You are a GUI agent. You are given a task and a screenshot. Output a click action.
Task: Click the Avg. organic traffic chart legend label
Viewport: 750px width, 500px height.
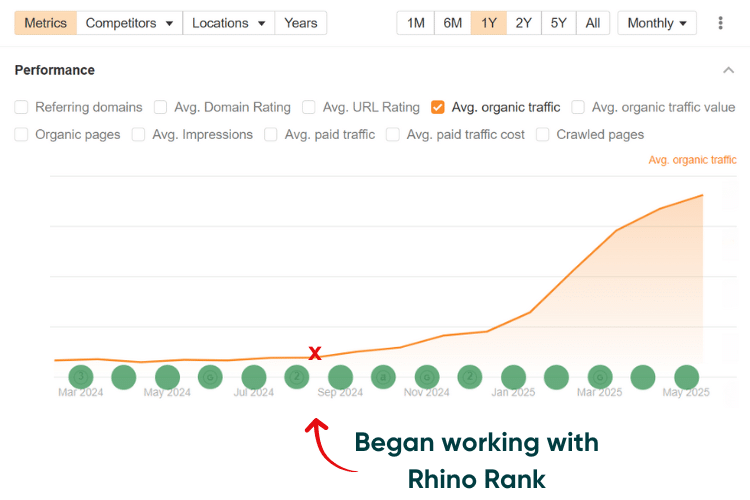(692, 160)
